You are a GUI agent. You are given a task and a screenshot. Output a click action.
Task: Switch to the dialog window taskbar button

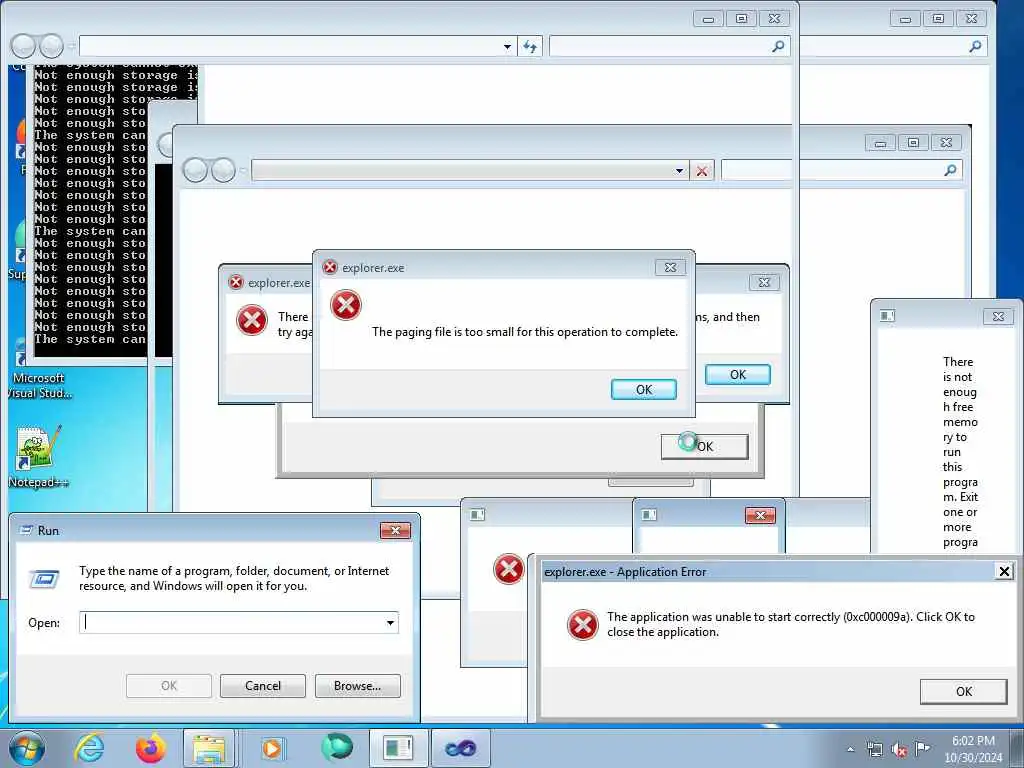pos(399,748)
